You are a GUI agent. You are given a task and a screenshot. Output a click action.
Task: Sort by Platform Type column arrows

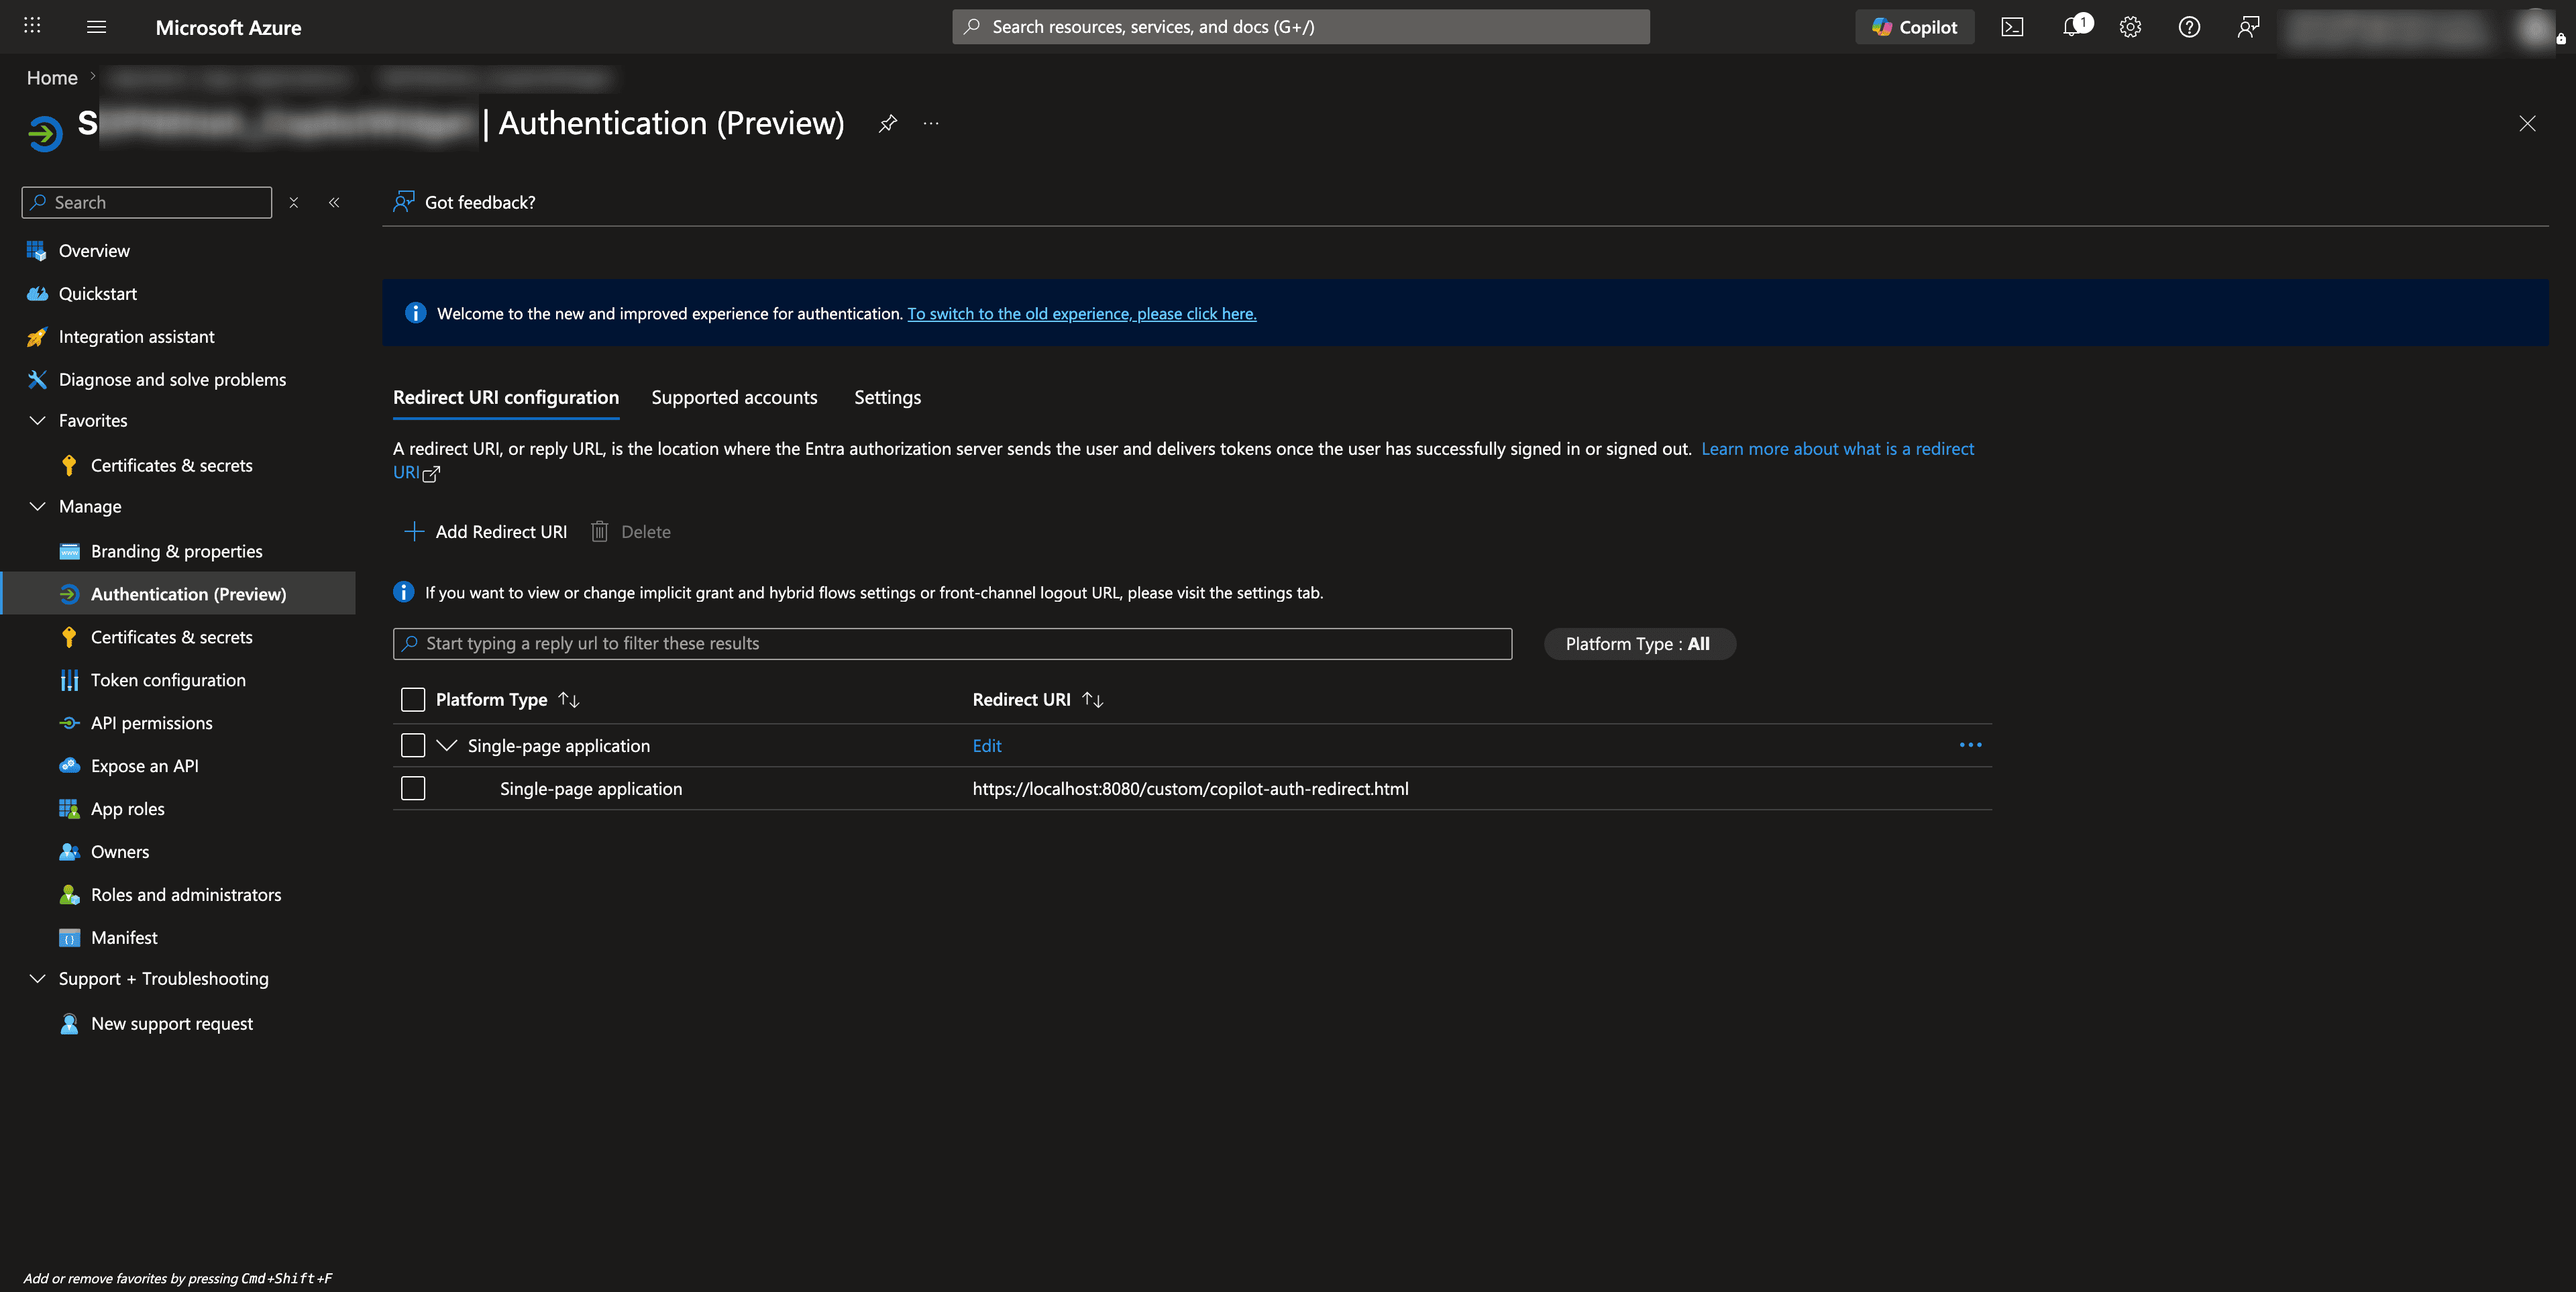pyautogui.click(x=569, y=700)
